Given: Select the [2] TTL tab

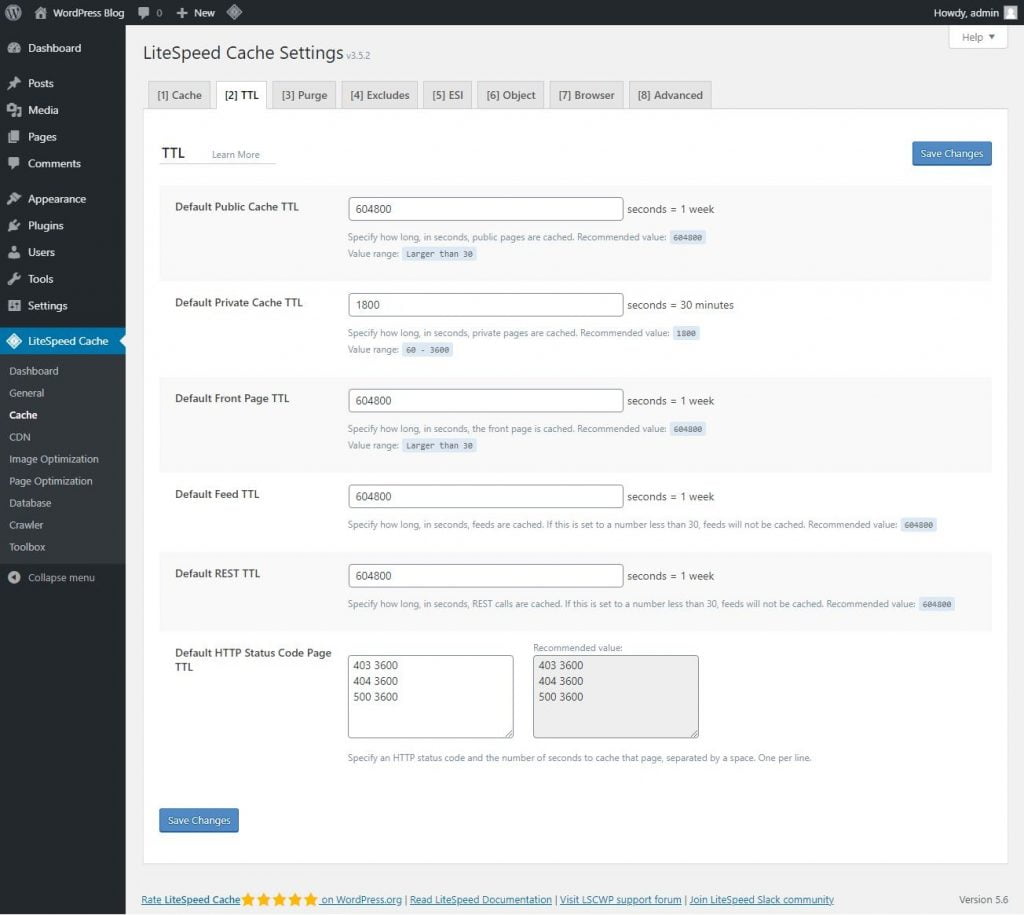Looking at the screenshot, I should (242, 95).
